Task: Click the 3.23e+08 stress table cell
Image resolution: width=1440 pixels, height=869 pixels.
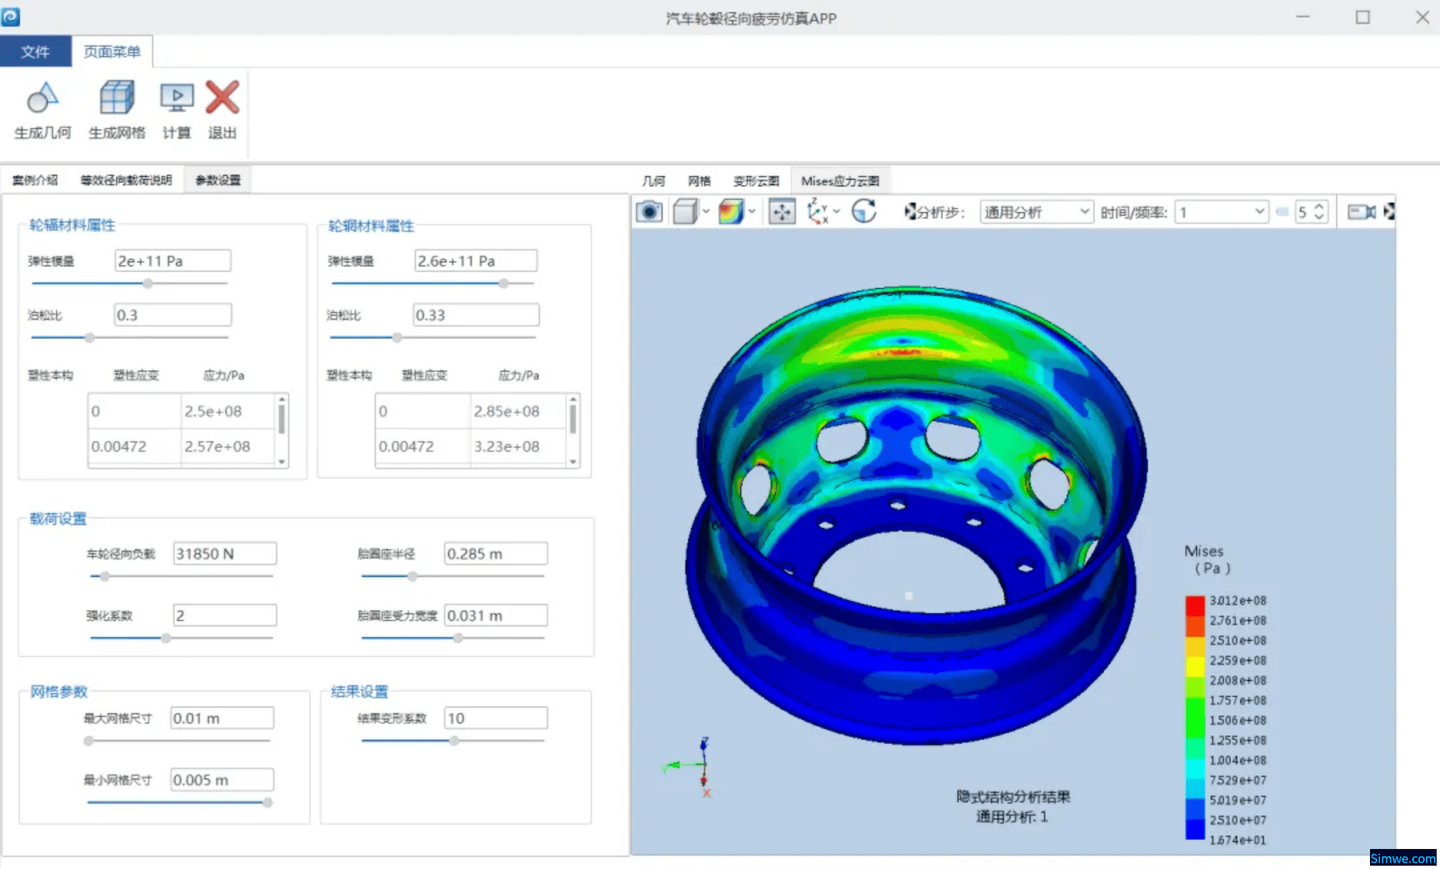Action: point(518,446)
